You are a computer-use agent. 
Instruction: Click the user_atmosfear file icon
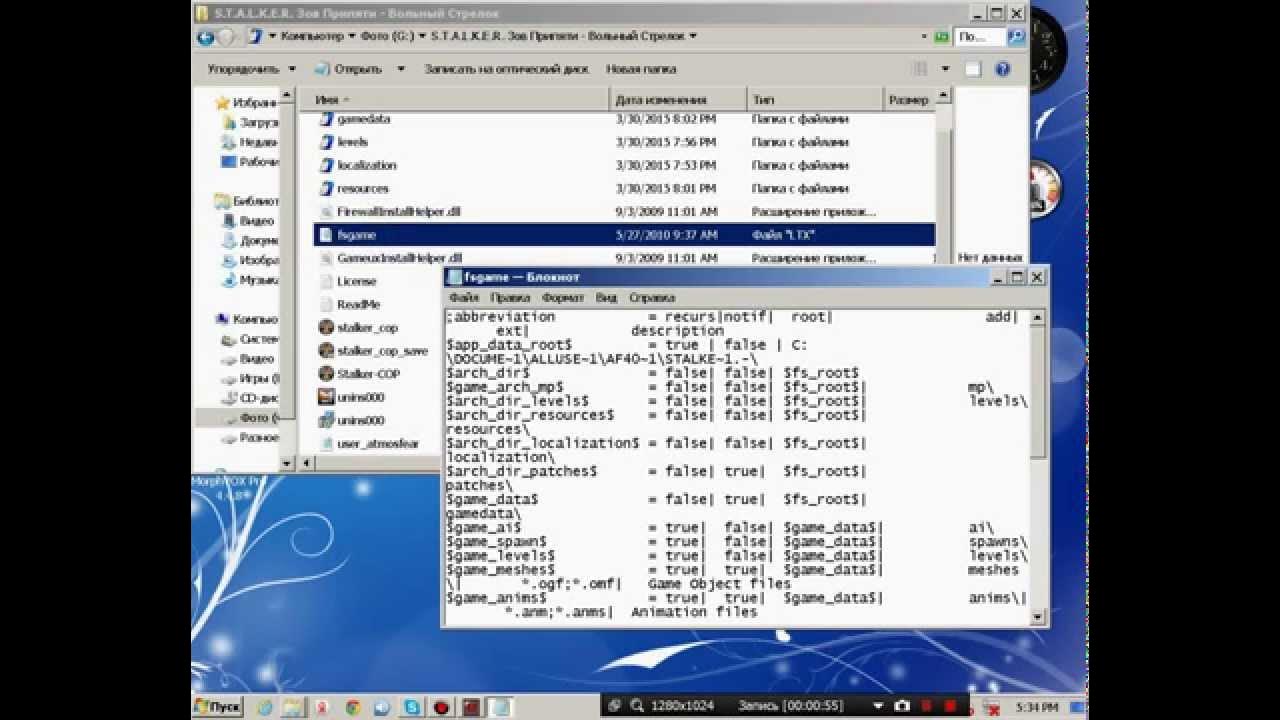[x=326, y=443]
